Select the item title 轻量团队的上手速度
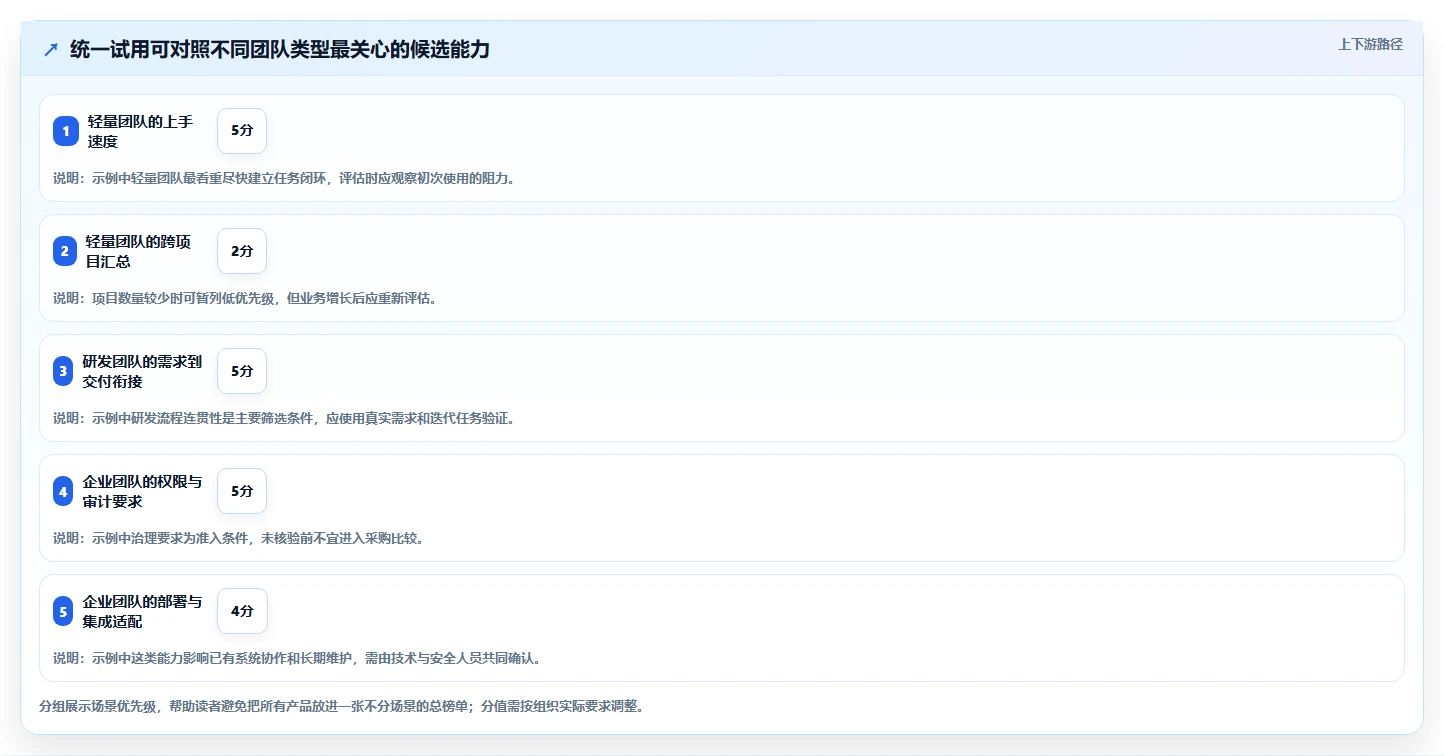The width and height of the screenshot is (1444, 756). pyautogui.click(x=141, y=131)
